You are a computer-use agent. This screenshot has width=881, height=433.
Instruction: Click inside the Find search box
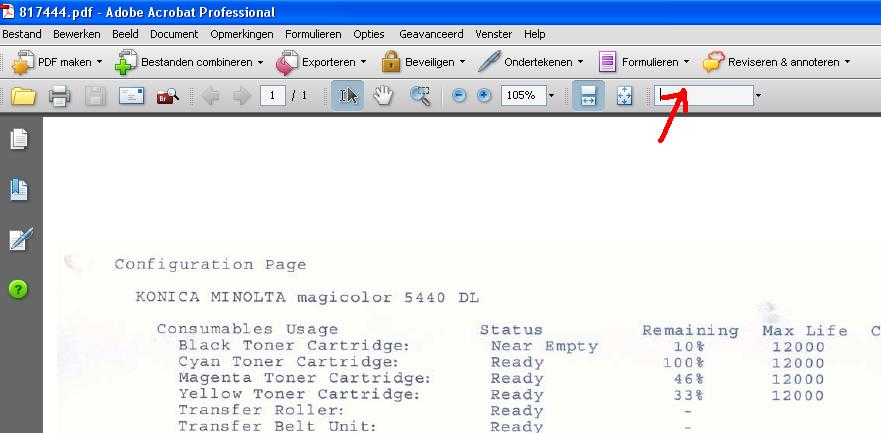703,95
